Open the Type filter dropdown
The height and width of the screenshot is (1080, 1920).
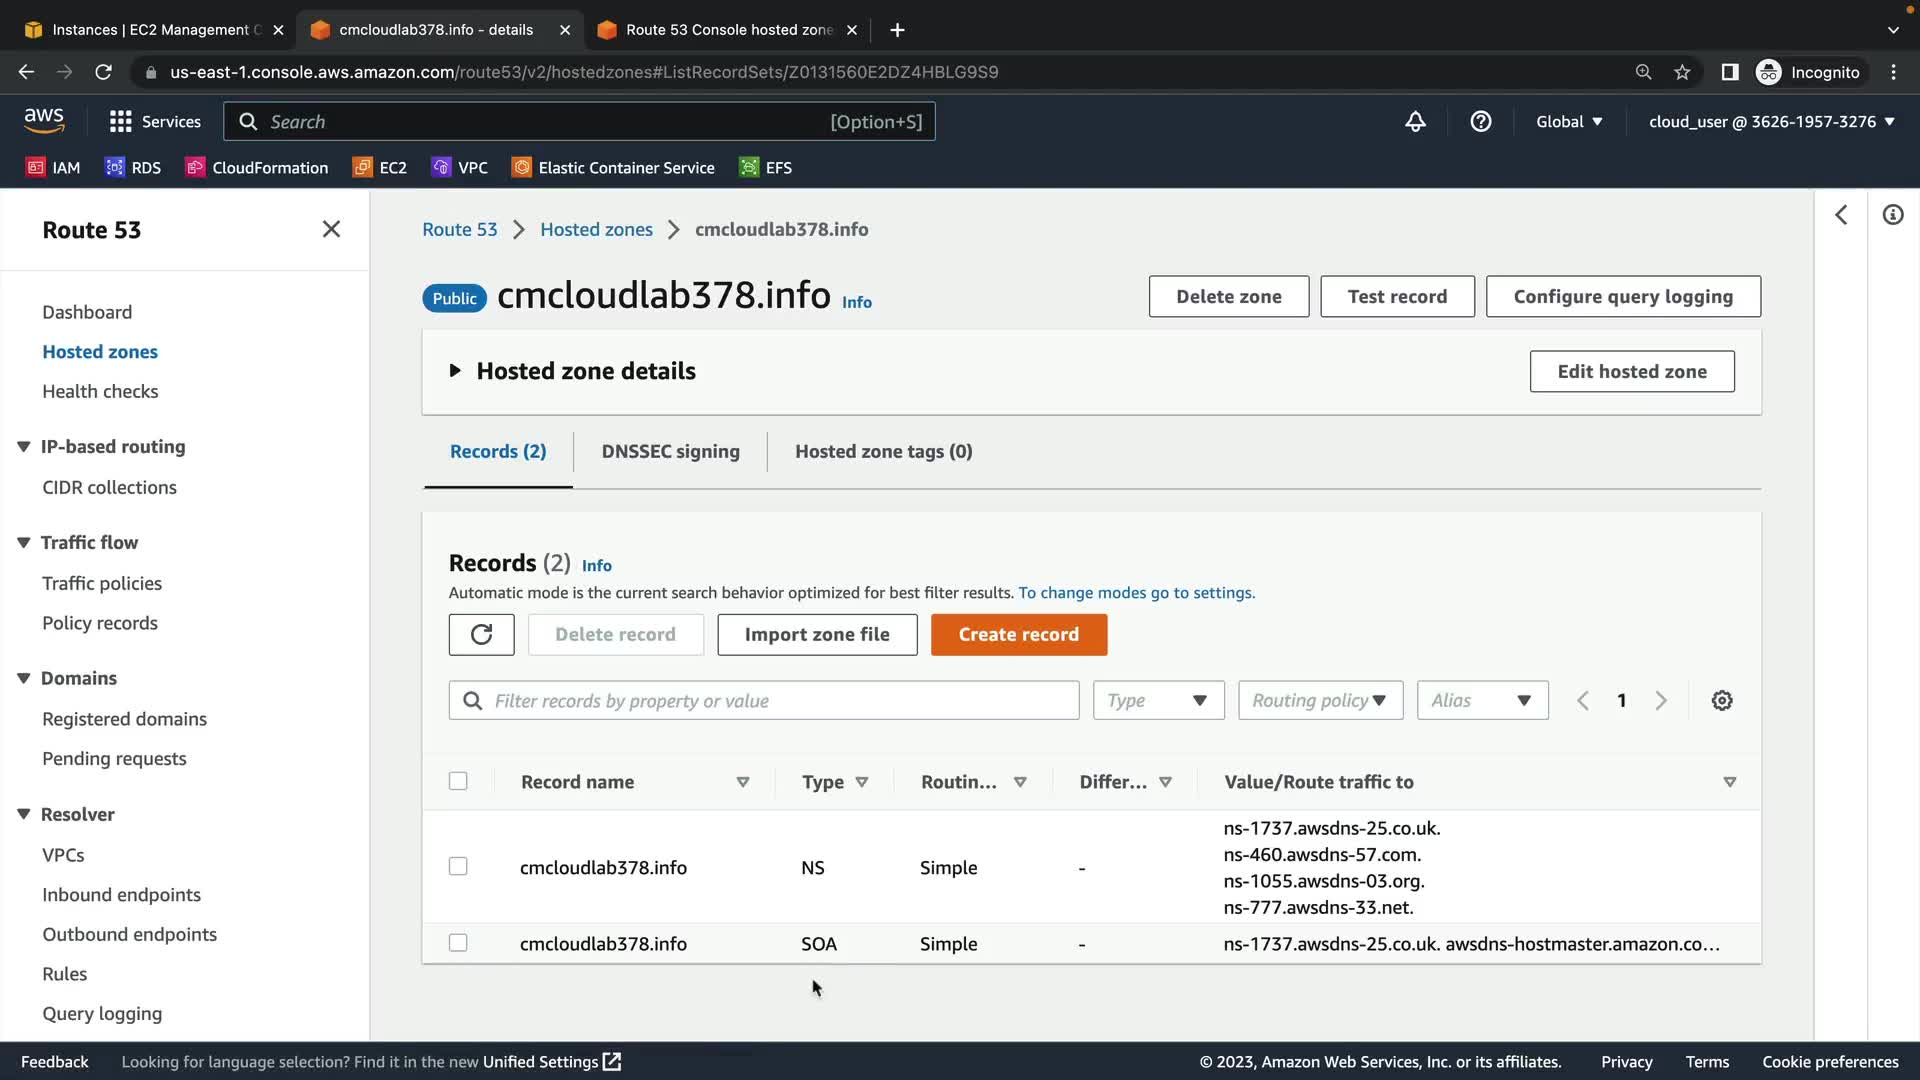[x=1158, y=701]
